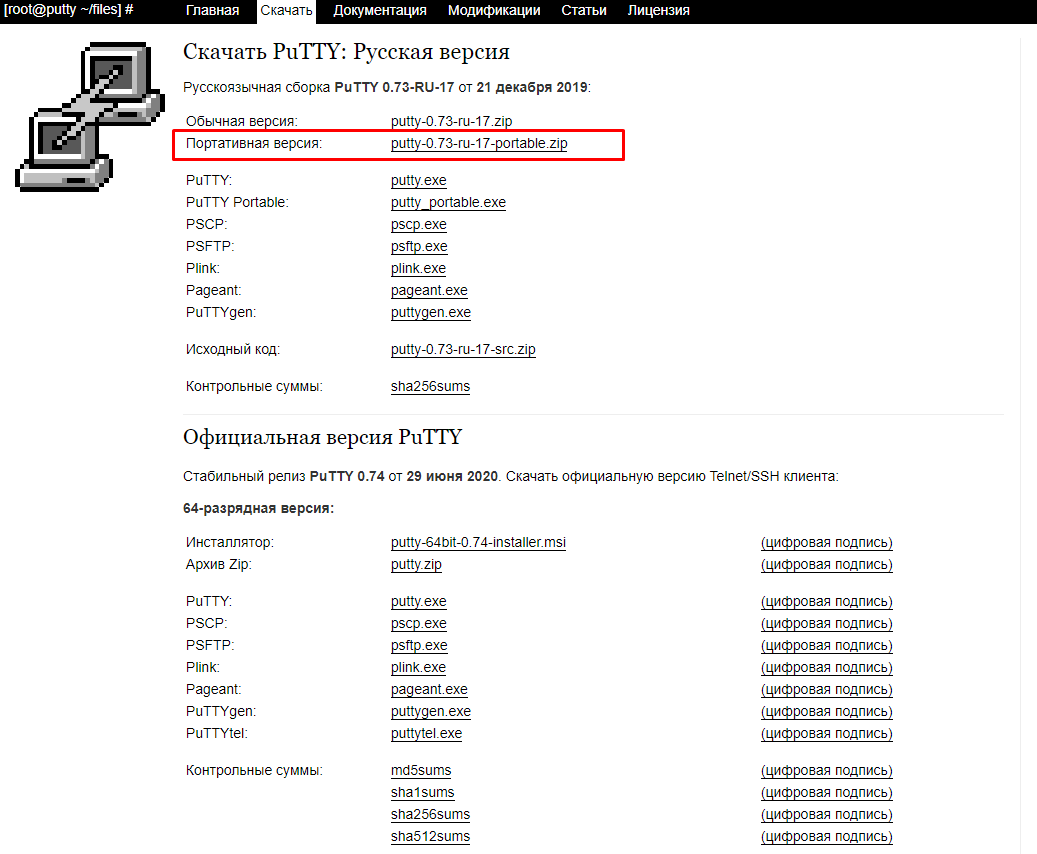The height and width of the screenshot is (854, 1037).
Task: Open digital signature for official puttygen.exe
Action: click(827, 711)
